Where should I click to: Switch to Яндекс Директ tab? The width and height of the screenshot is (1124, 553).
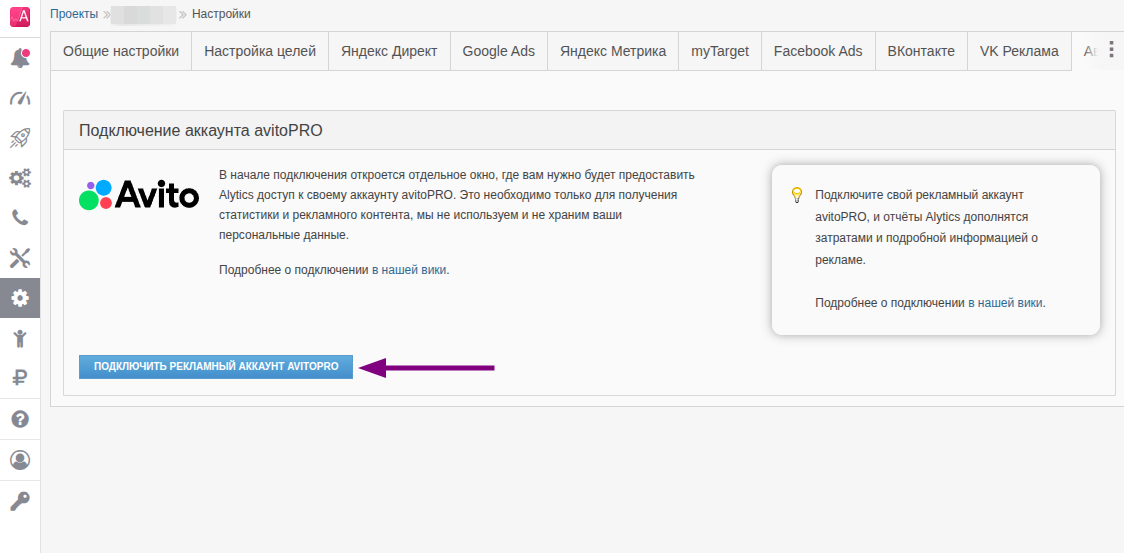(x=389, y=52)
